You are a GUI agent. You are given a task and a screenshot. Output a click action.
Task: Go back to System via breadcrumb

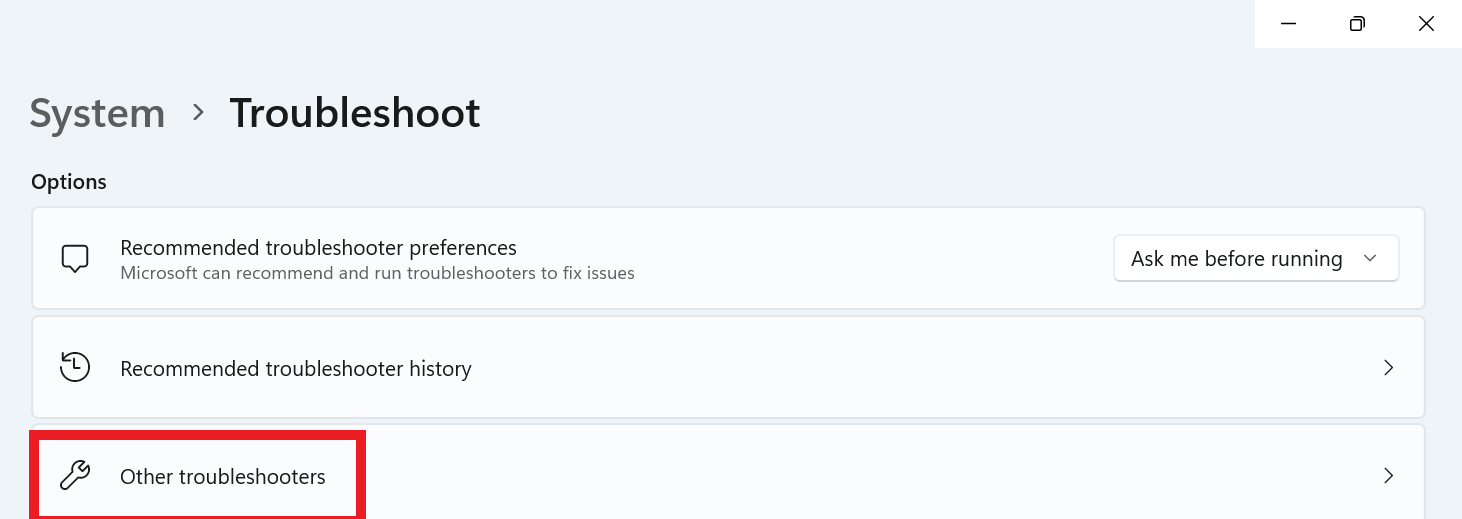click(97, 113)
